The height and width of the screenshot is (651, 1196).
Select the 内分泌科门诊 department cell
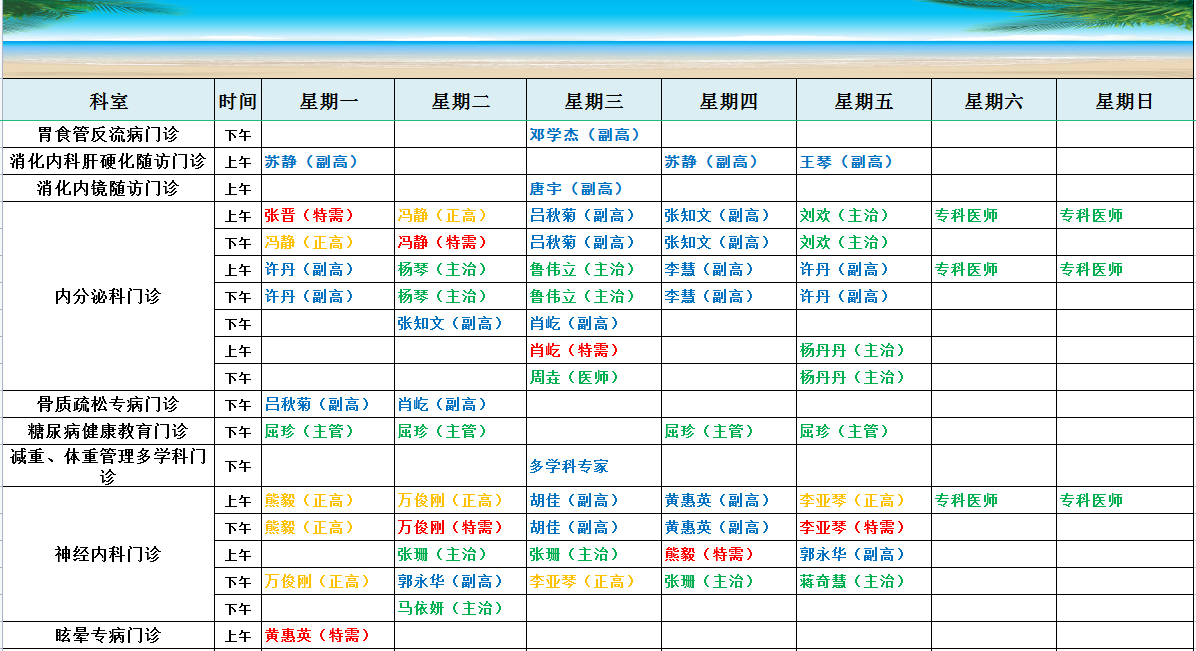(108, 296)
